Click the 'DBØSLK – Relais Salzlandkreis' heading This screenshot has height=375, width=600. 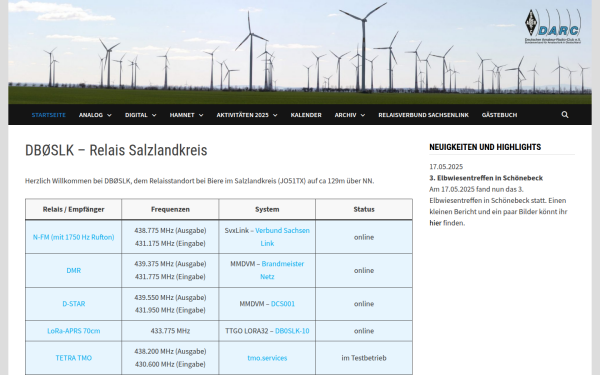pyautogui.click(x=116, y=150)
